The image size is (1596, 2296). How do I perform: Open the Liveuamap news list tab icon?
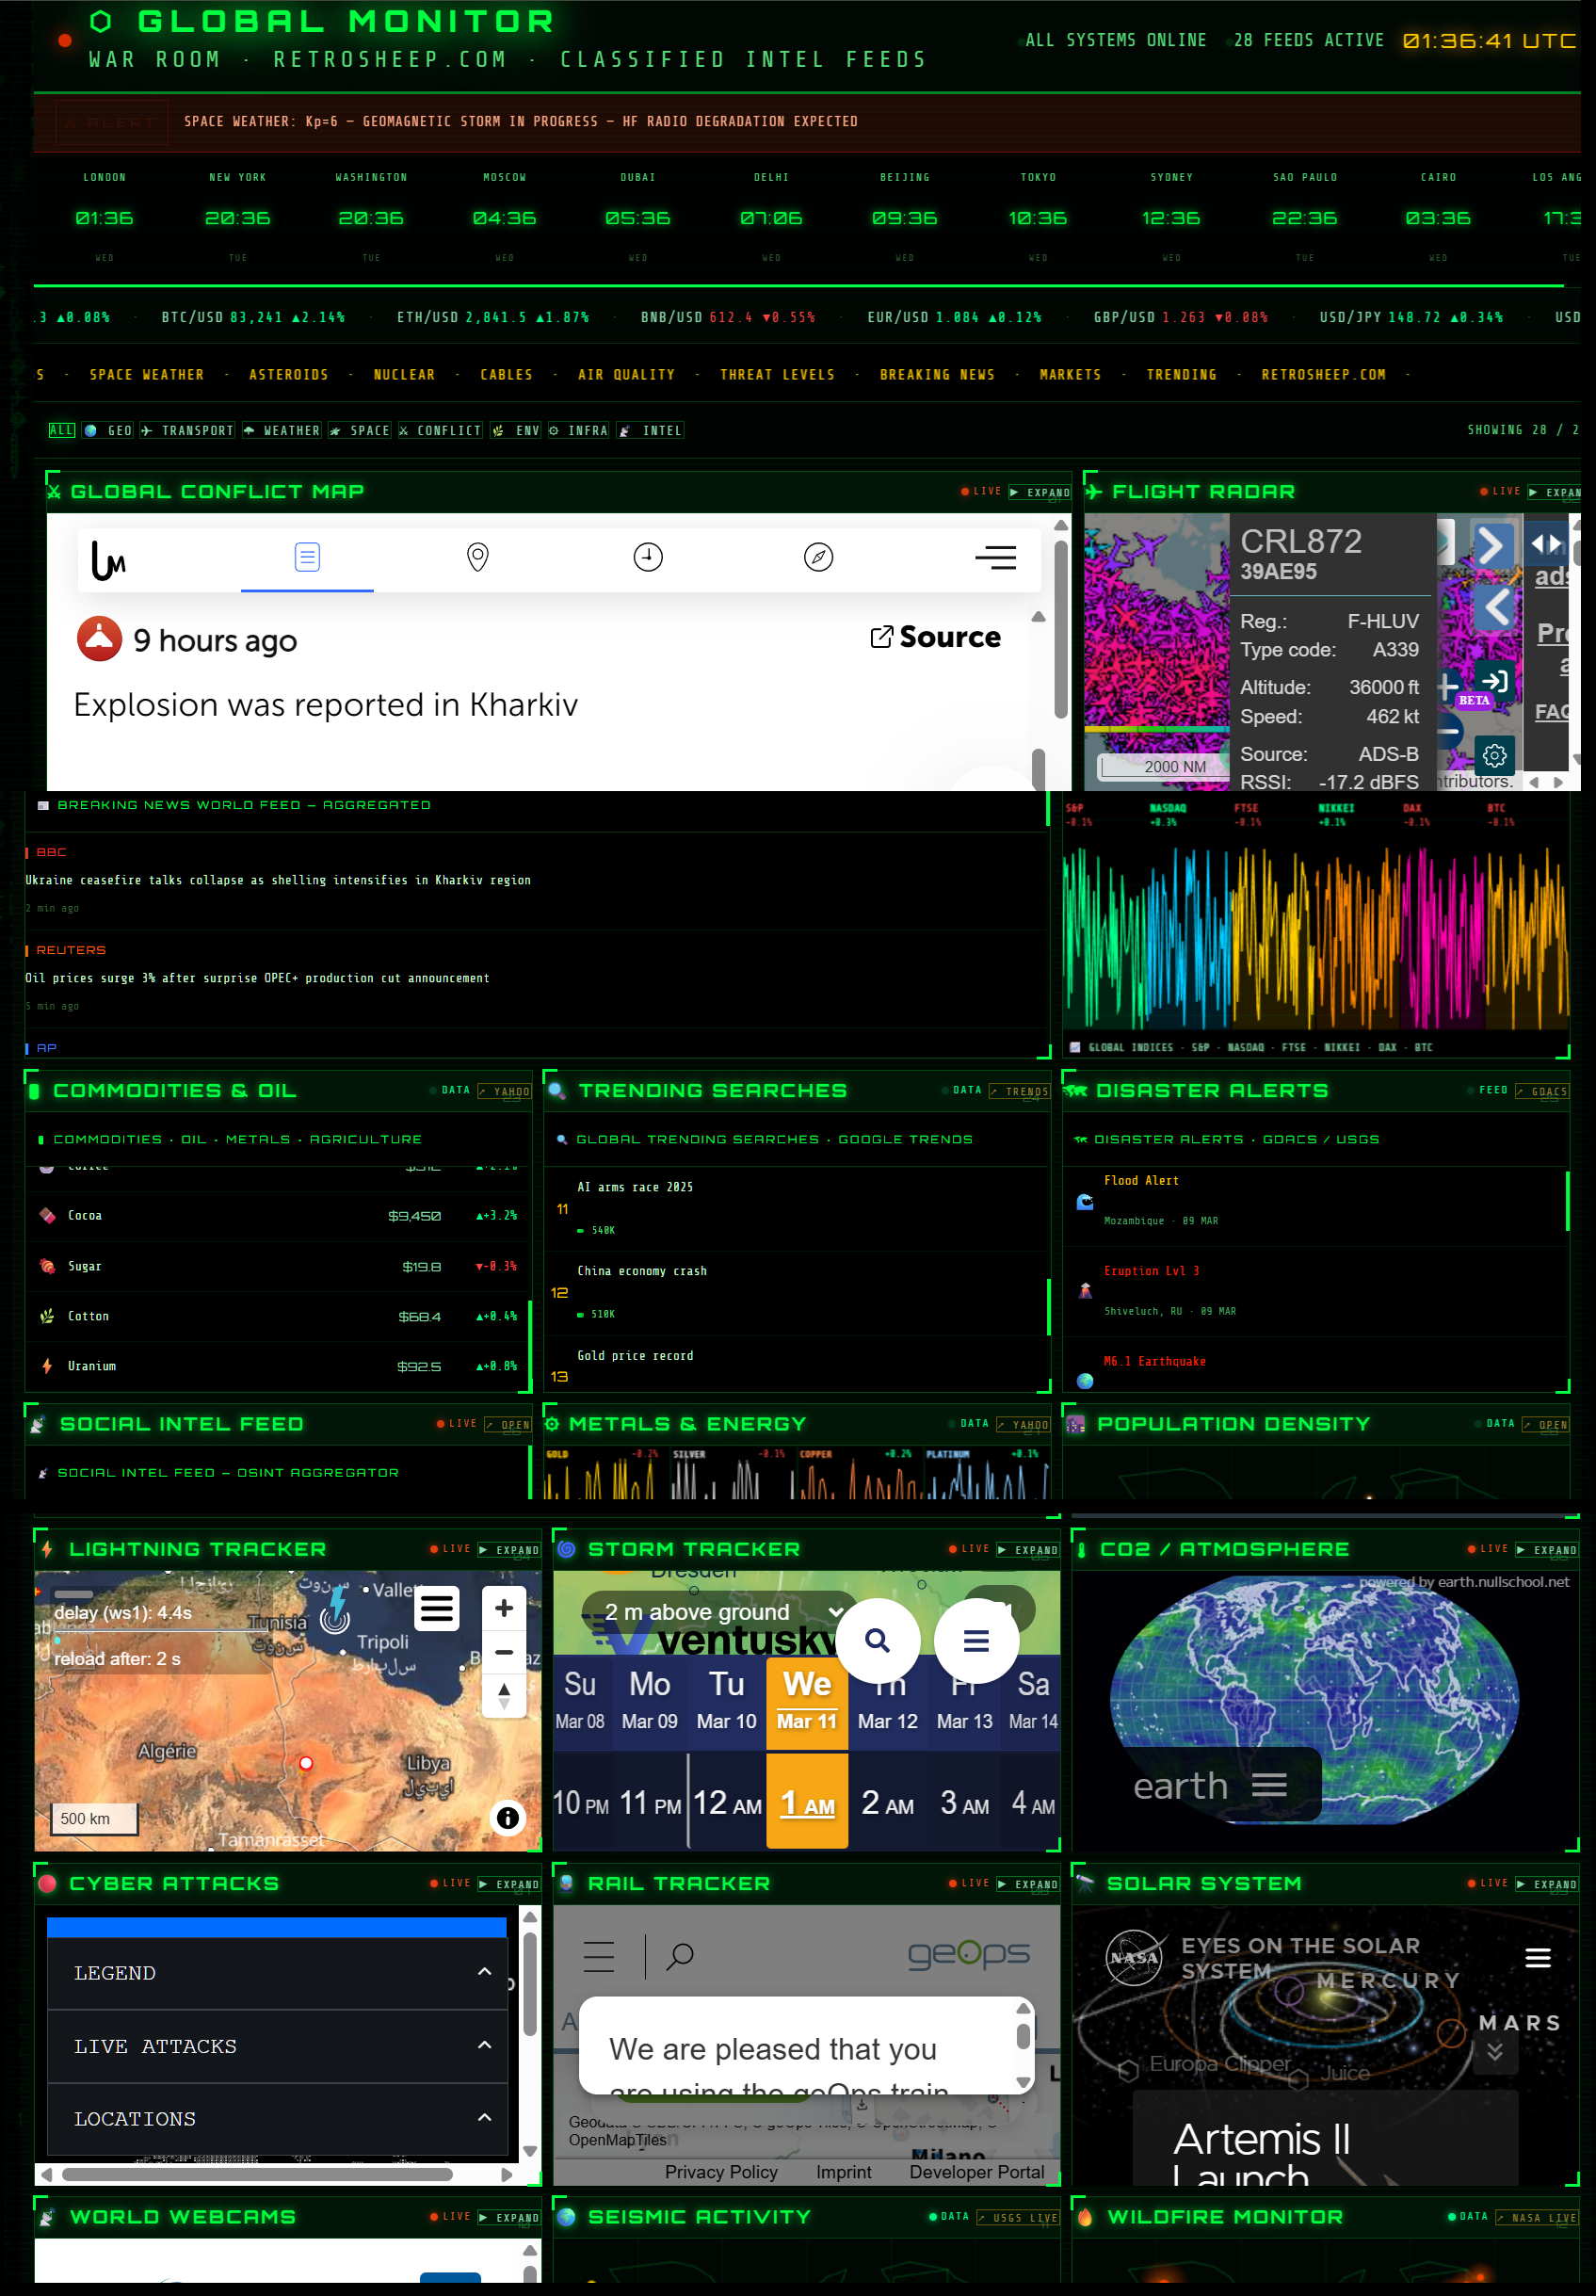click(x=307, y=557)
